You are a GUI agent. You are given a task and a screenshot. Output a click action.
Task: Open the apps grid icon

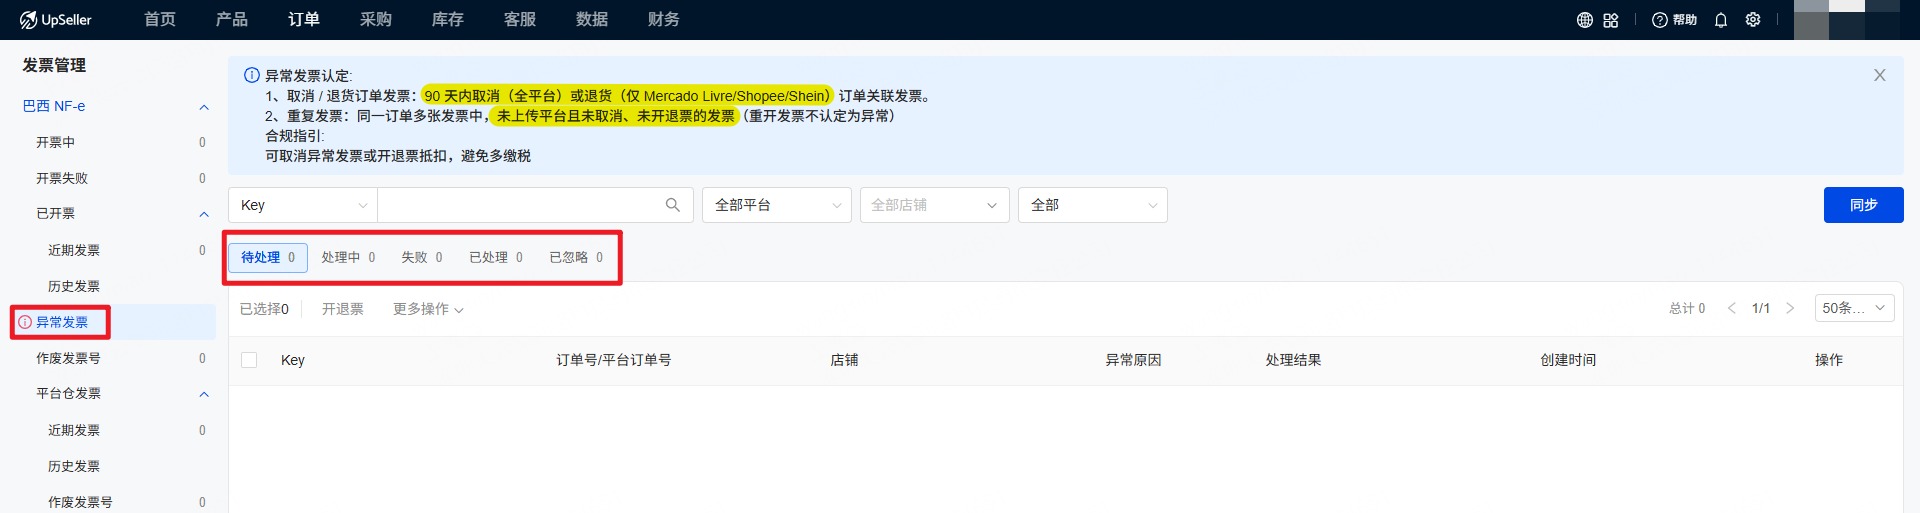pyautogui.click(x=1610, y=20)
